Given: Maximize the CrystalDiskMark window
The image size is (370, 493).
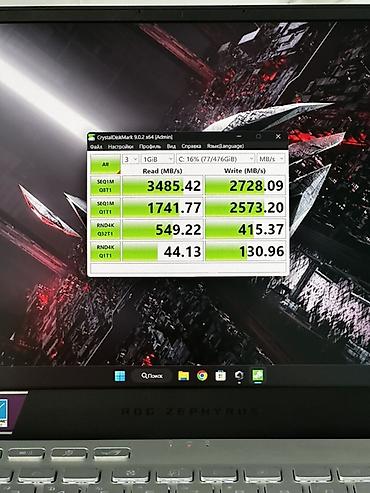Looking at the screenshot, I should [259, 136].
